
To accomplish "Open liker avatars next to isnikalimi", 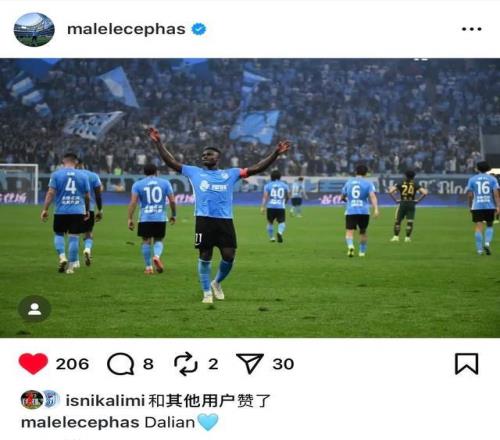I will pos(40,400).
